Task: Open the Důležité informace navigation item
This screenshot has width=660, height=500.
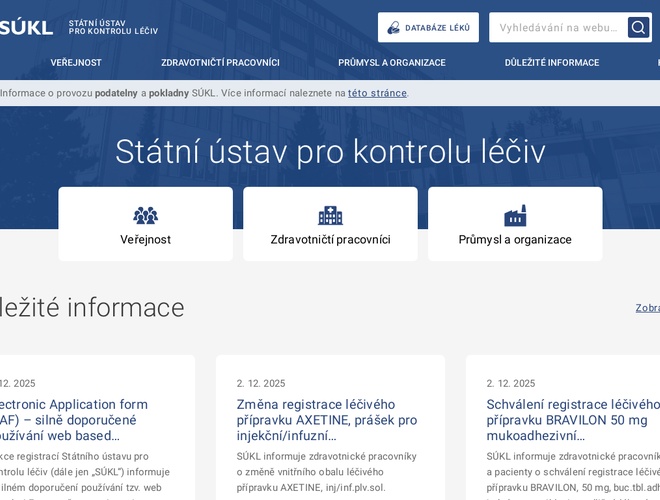Action: (552, 62)
